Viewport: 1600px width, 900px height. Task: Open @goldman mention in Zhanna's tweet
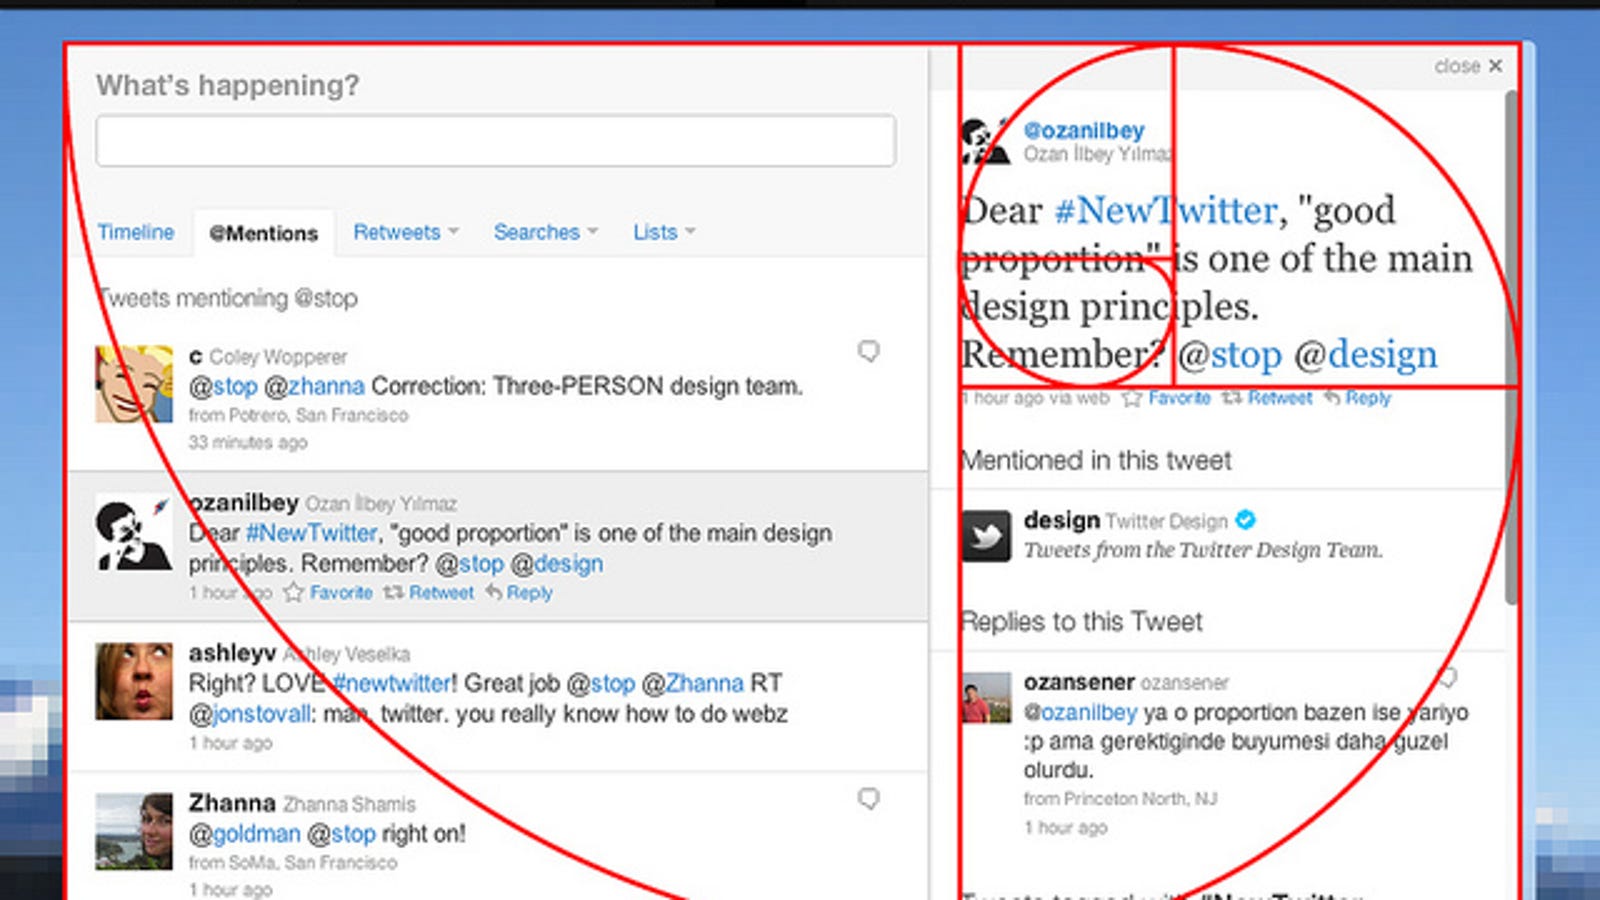point(244,833)
